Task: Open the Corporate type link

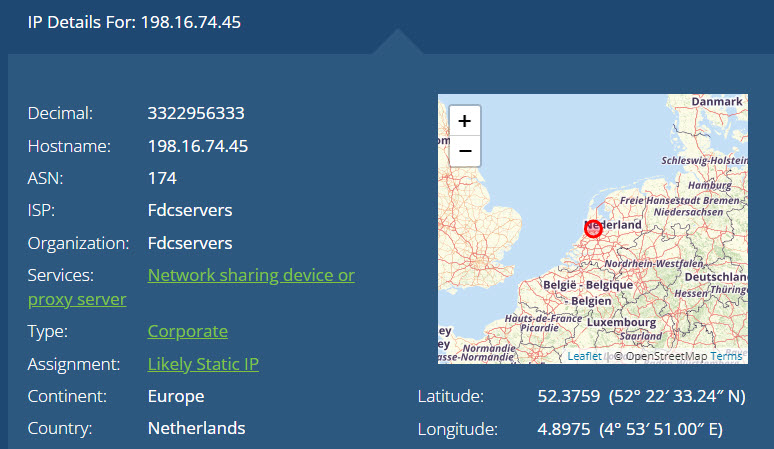Action: (188, 331)
